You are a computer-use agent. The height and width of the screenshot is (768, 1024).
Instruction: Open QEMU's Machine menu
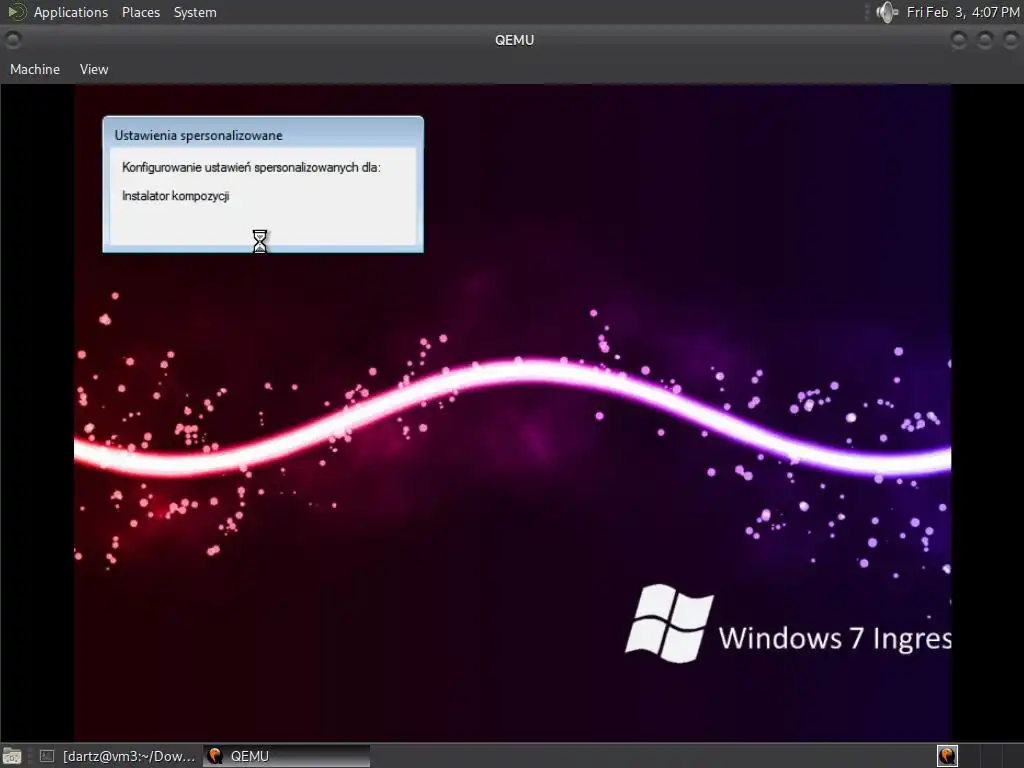(35, 69)
